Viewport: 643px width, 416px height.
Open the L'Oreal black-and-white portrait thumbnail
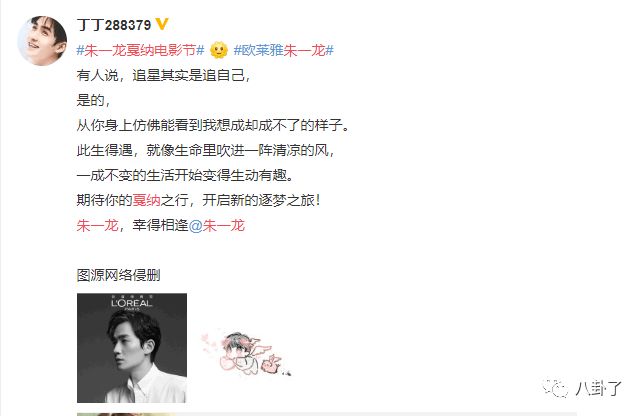tap(132, 347)
